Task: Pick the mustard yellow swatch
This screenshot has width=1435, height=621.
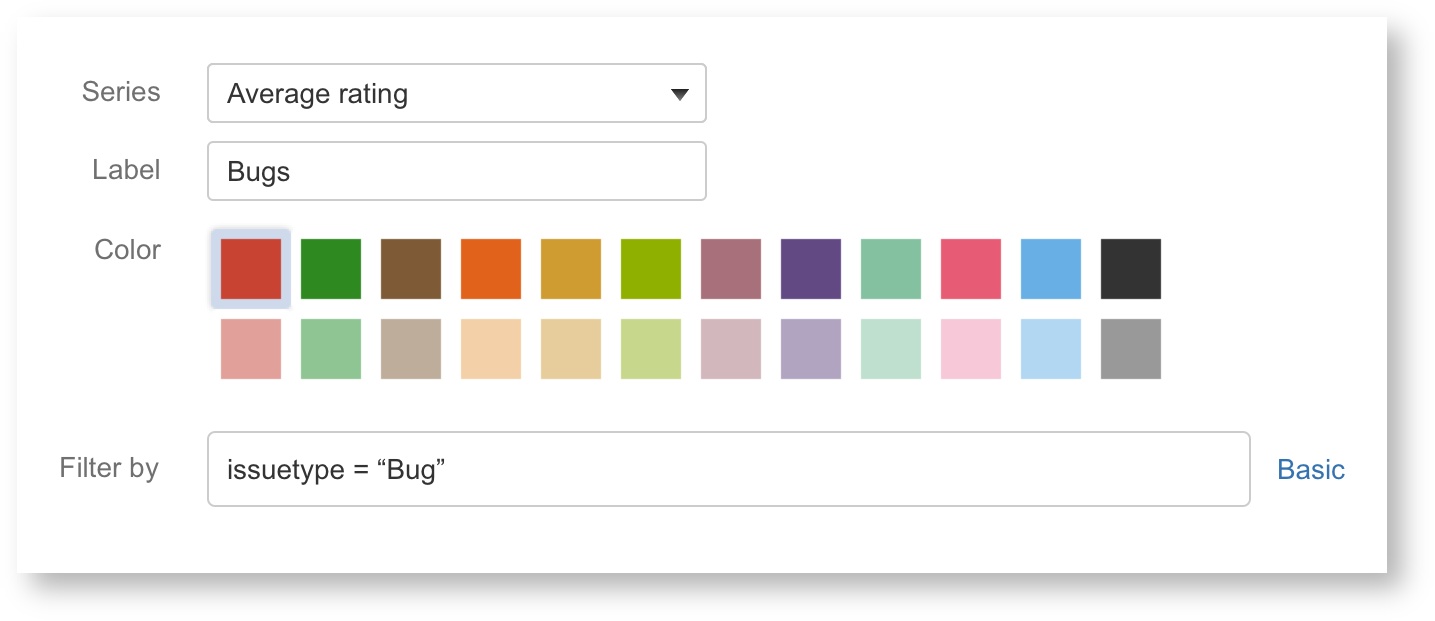Action: click(571, 269)
